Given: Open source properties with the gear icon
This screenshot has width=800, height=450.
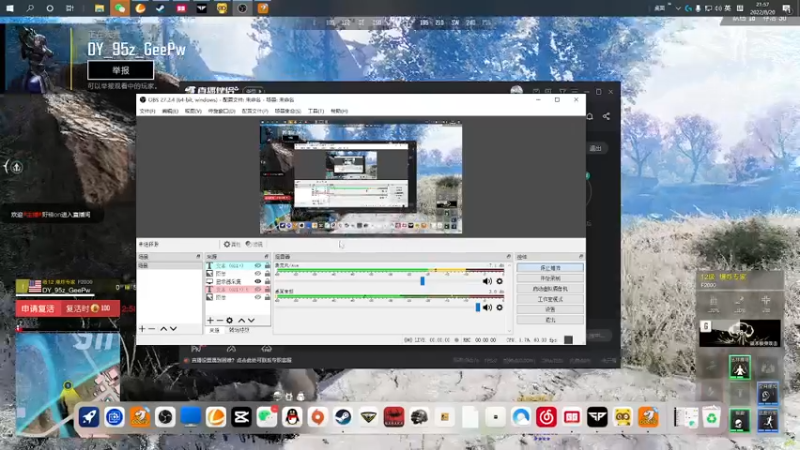Looking at the screenshot, I should [x=230, y=320].
